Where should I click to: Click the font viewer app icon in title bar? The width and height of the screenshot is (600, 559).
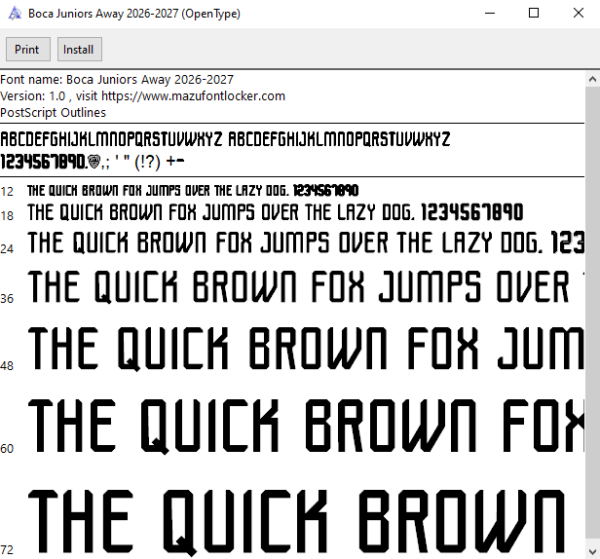[15, 13]
